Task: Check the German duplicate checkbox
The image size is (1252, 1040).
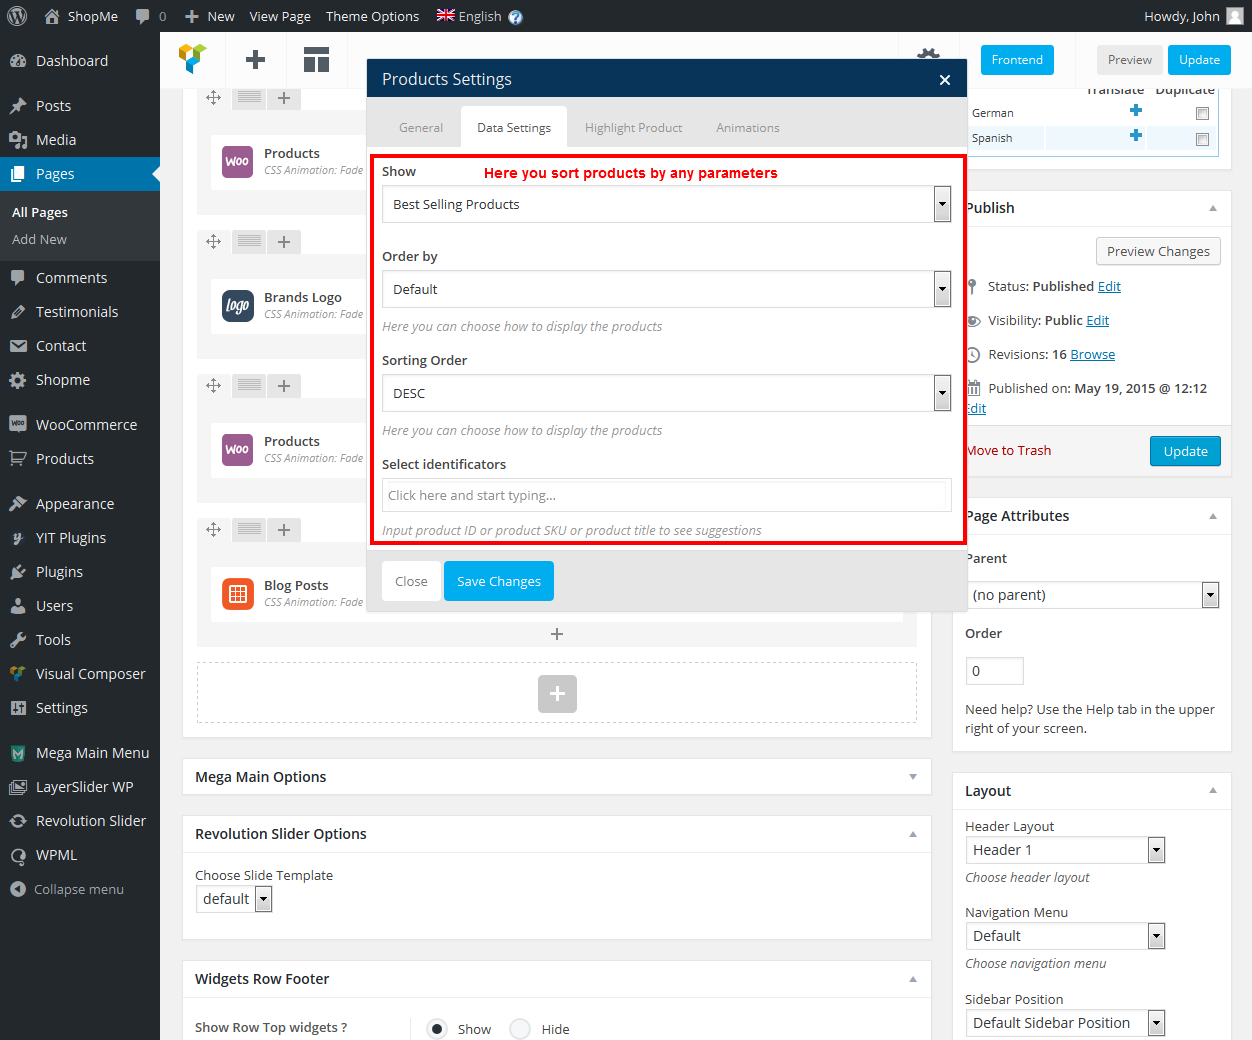Action: click(x=1202, y=114)
